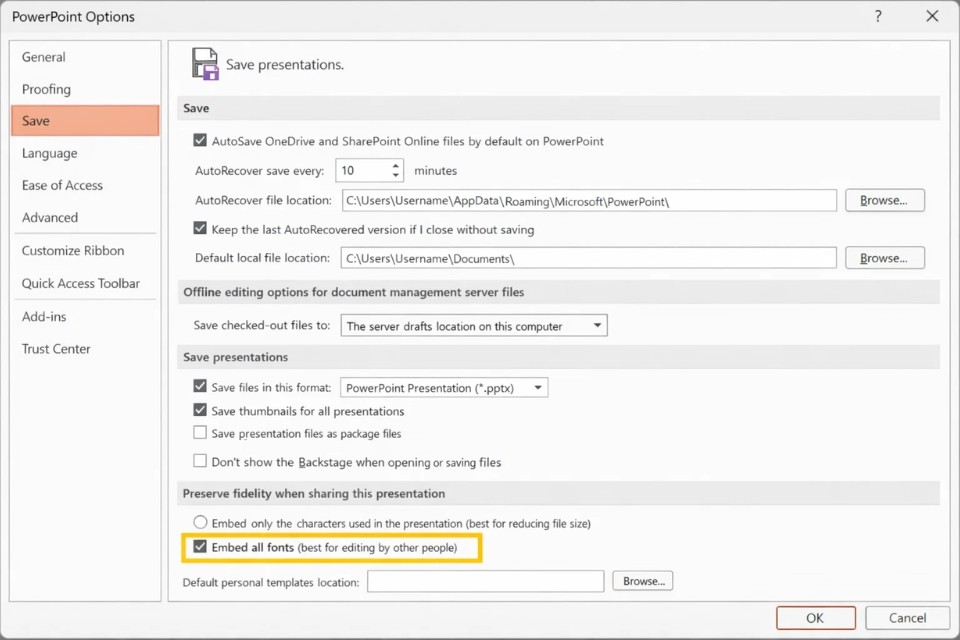Switch to Customize Ribbon category
Image resolution: width=960 pixels, height=640 pixels.
(73, 251)
